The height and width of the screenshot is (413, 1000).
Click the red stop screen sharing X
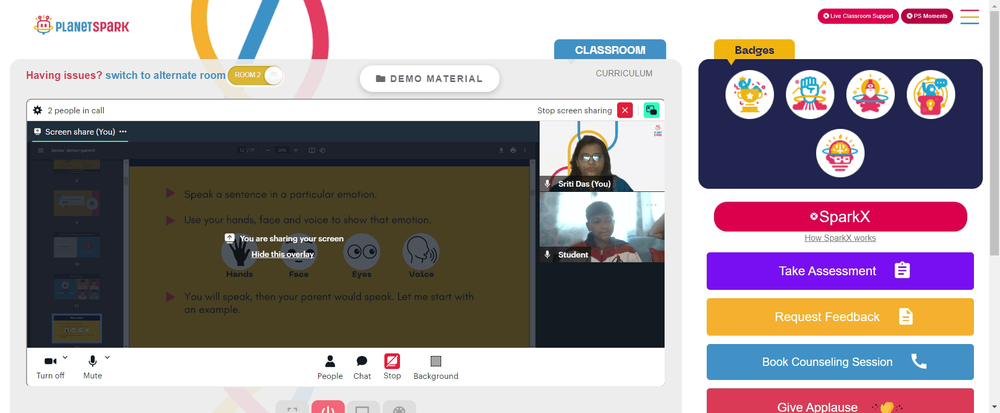pyautogui.click(x=625, y=110)
